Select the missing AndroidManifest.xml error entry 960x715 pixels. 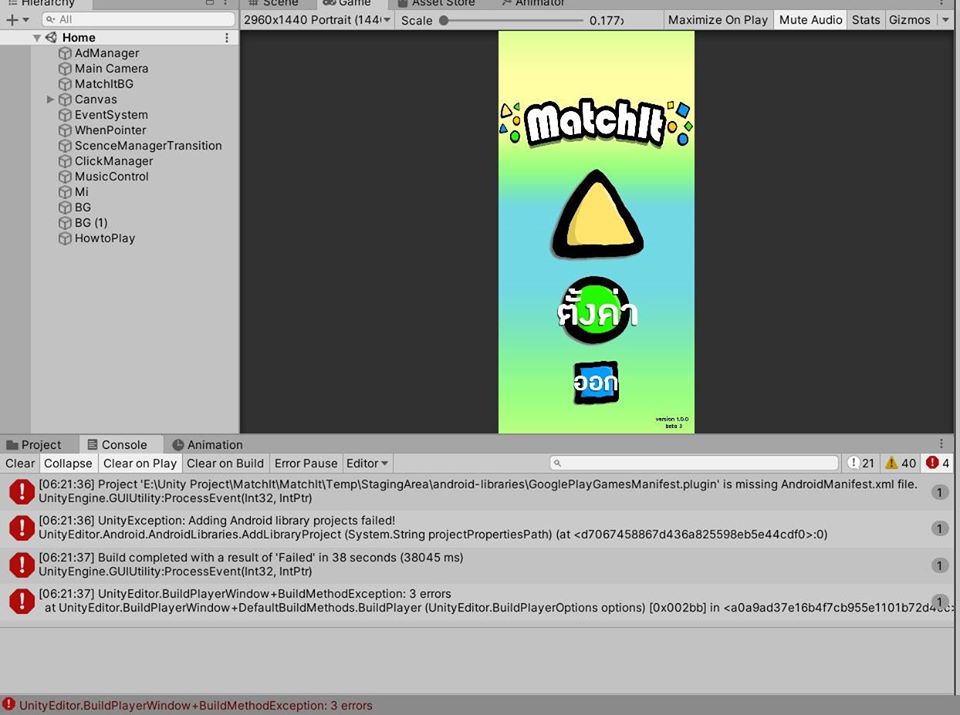click(478, 492)
